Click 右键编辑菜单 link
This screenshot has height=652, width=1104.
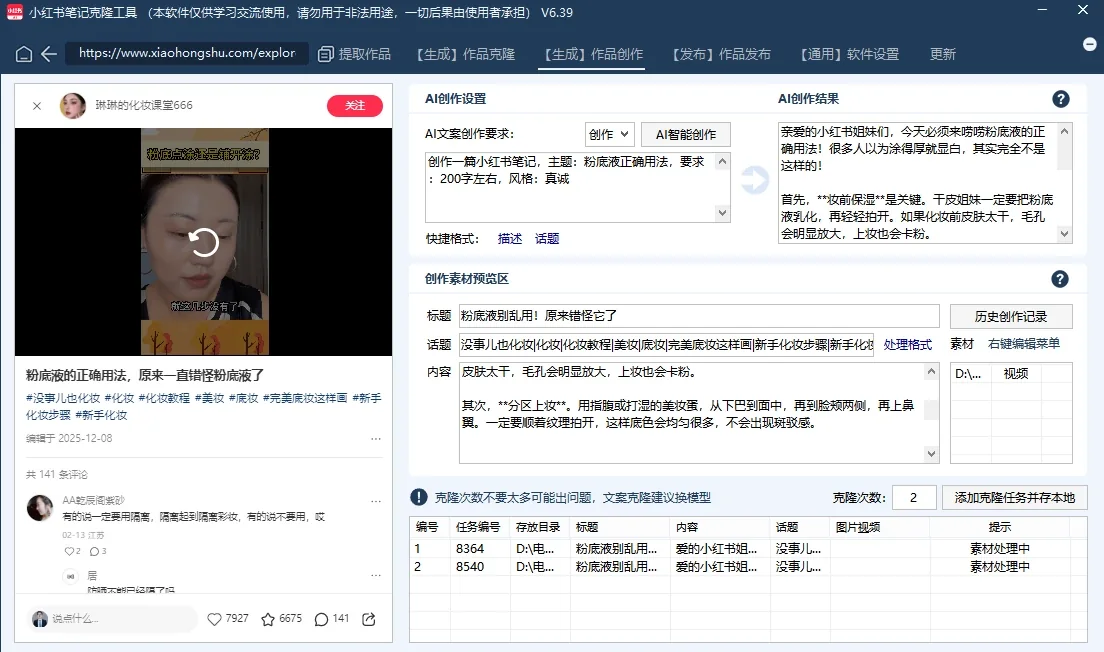pyautogui.click(x=1024, y=344)
